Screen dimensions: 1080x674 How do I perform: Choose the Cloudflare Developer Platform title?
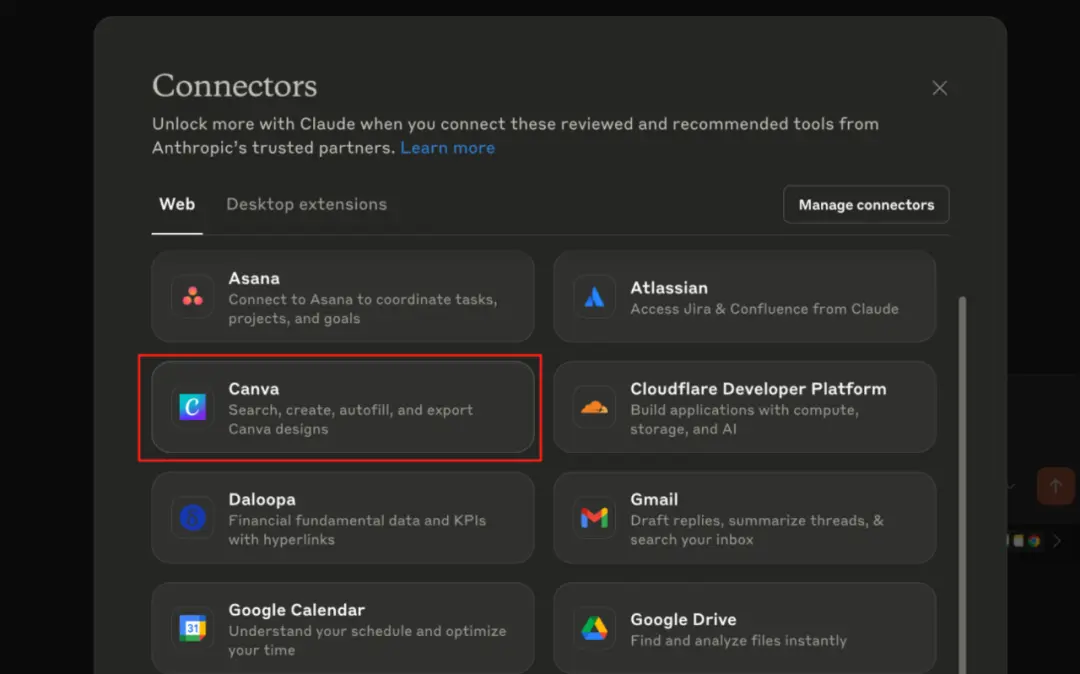pos(758,389)
